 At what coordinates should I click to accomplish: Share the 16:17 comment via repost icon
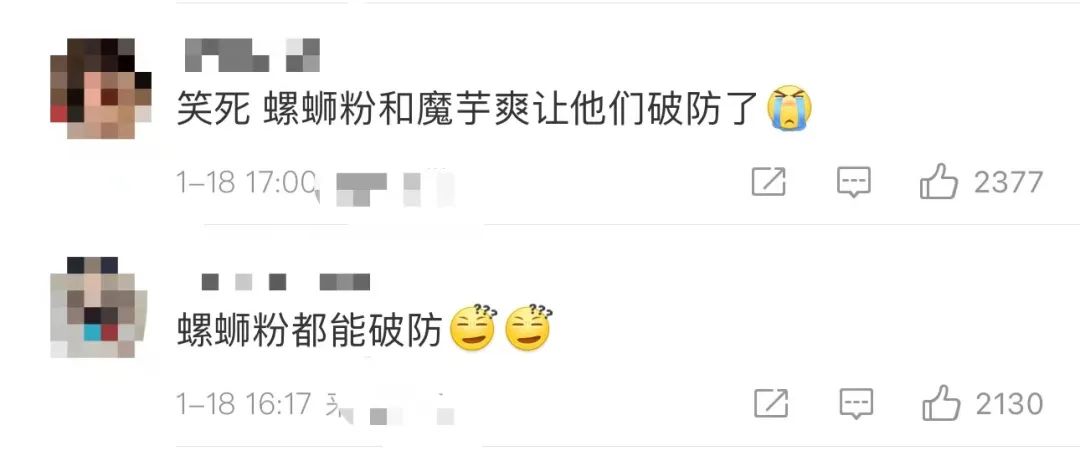coord(771,403)
